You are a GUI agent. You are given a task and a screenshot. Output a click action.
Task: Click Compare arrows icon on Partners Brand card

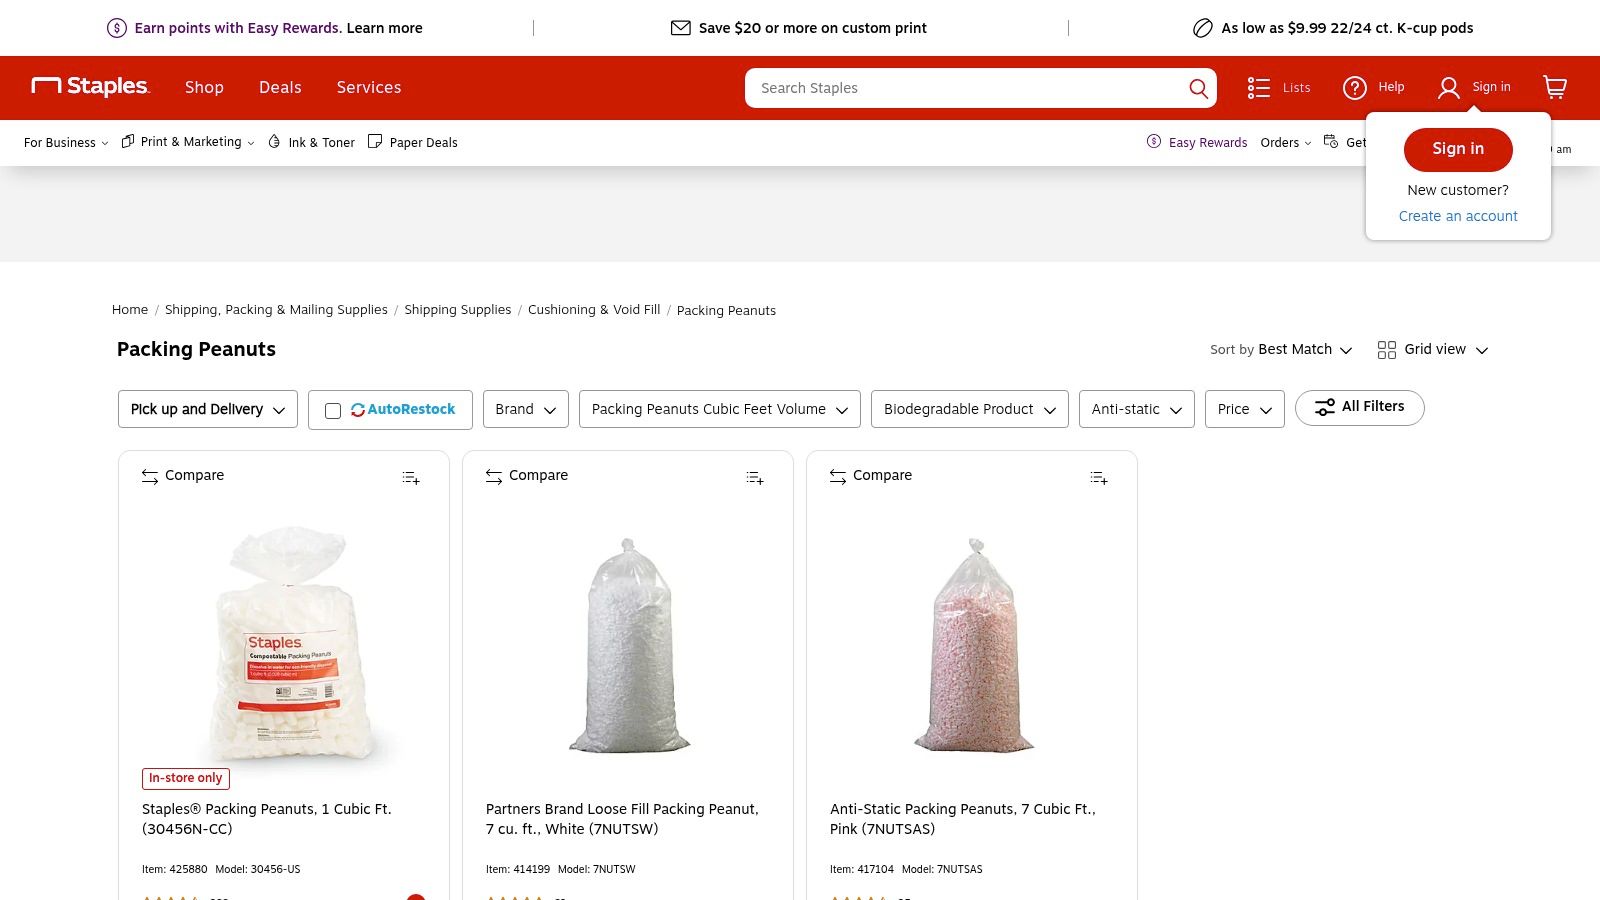(494, 477)
